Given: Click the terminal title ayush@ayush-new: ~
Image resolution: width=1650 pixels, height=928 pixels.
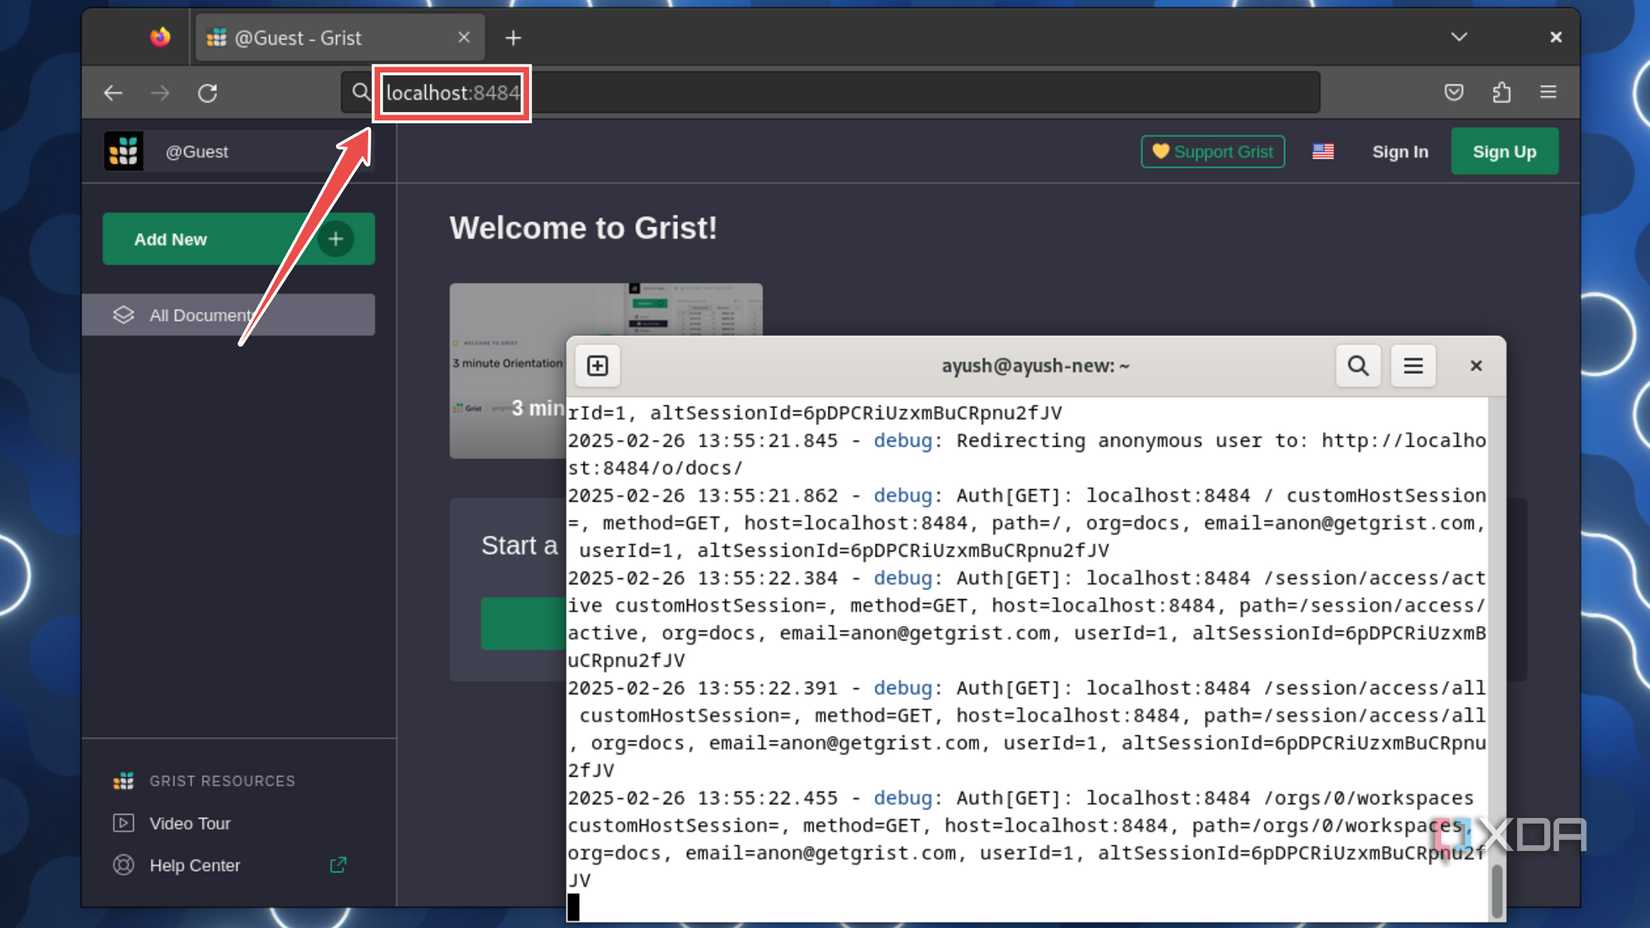Looking at the screenshot, I should 1035,366.
